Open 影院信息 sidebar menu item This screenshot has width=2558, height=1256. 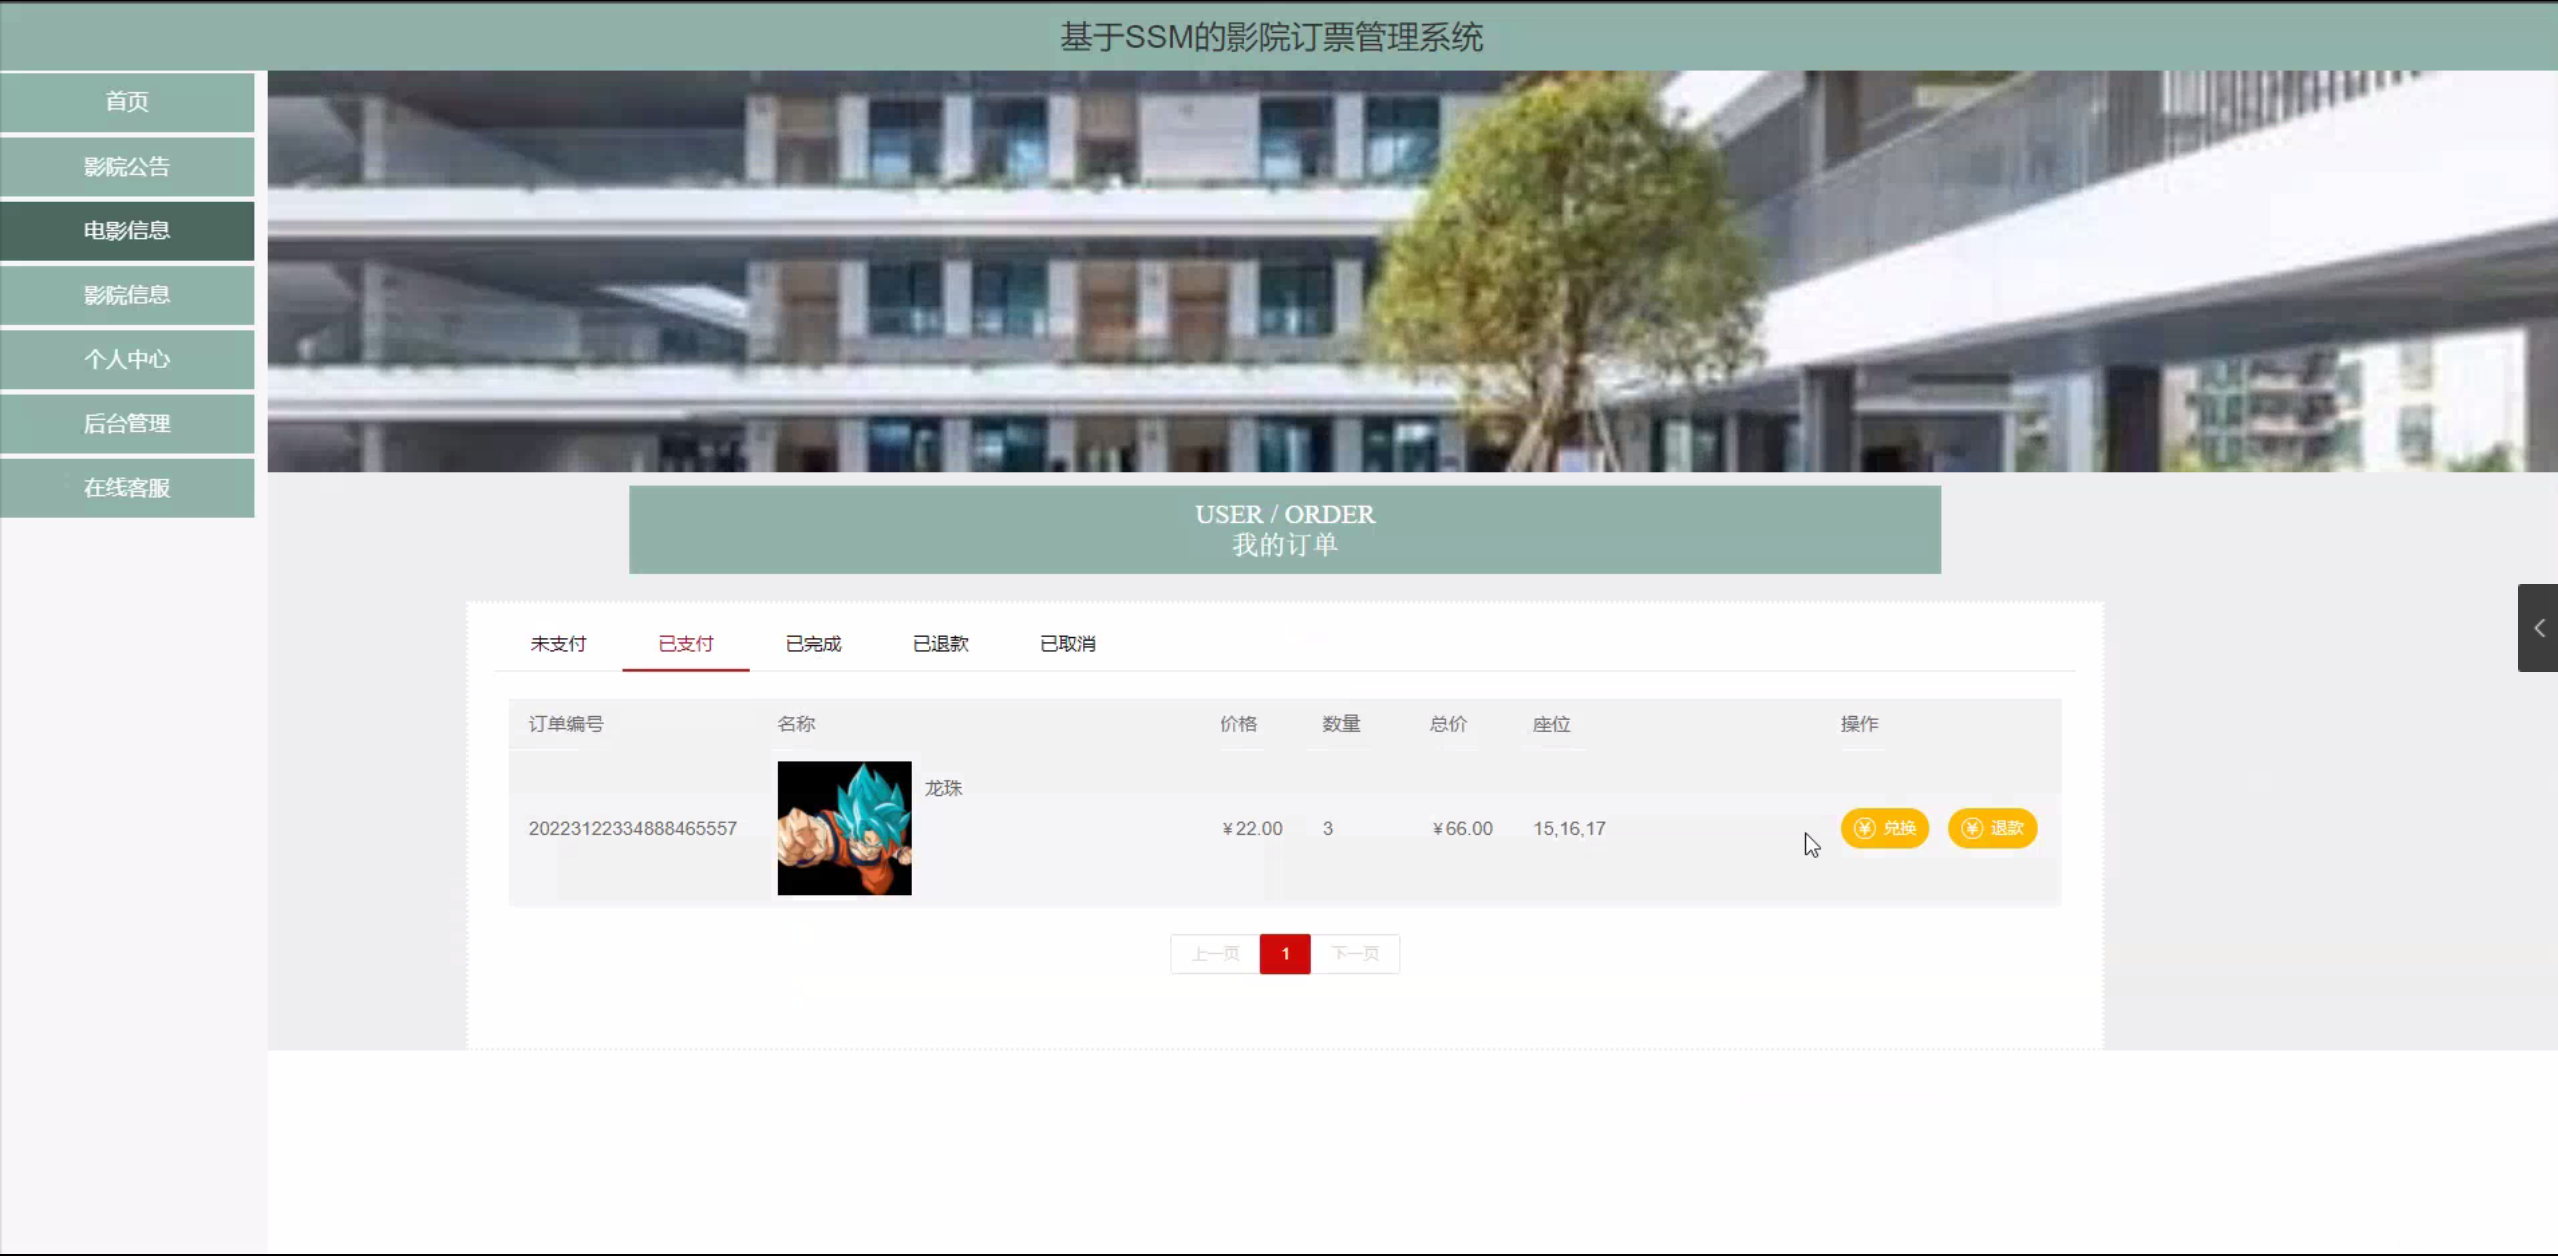127,295
